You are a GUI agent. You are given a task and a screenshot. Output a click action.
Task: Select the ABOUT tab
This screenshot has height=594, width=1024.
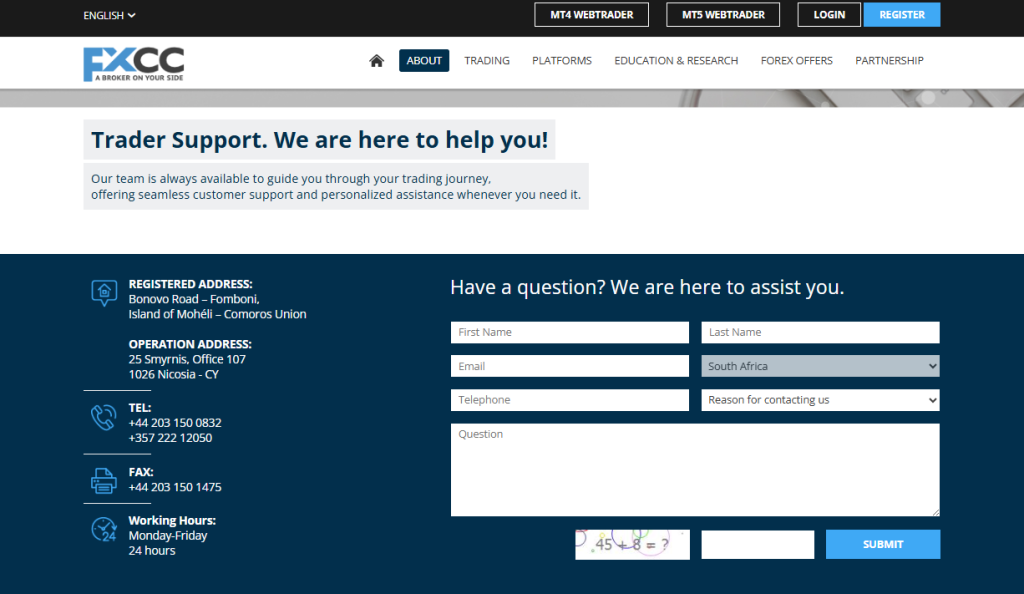click(424, 60)
